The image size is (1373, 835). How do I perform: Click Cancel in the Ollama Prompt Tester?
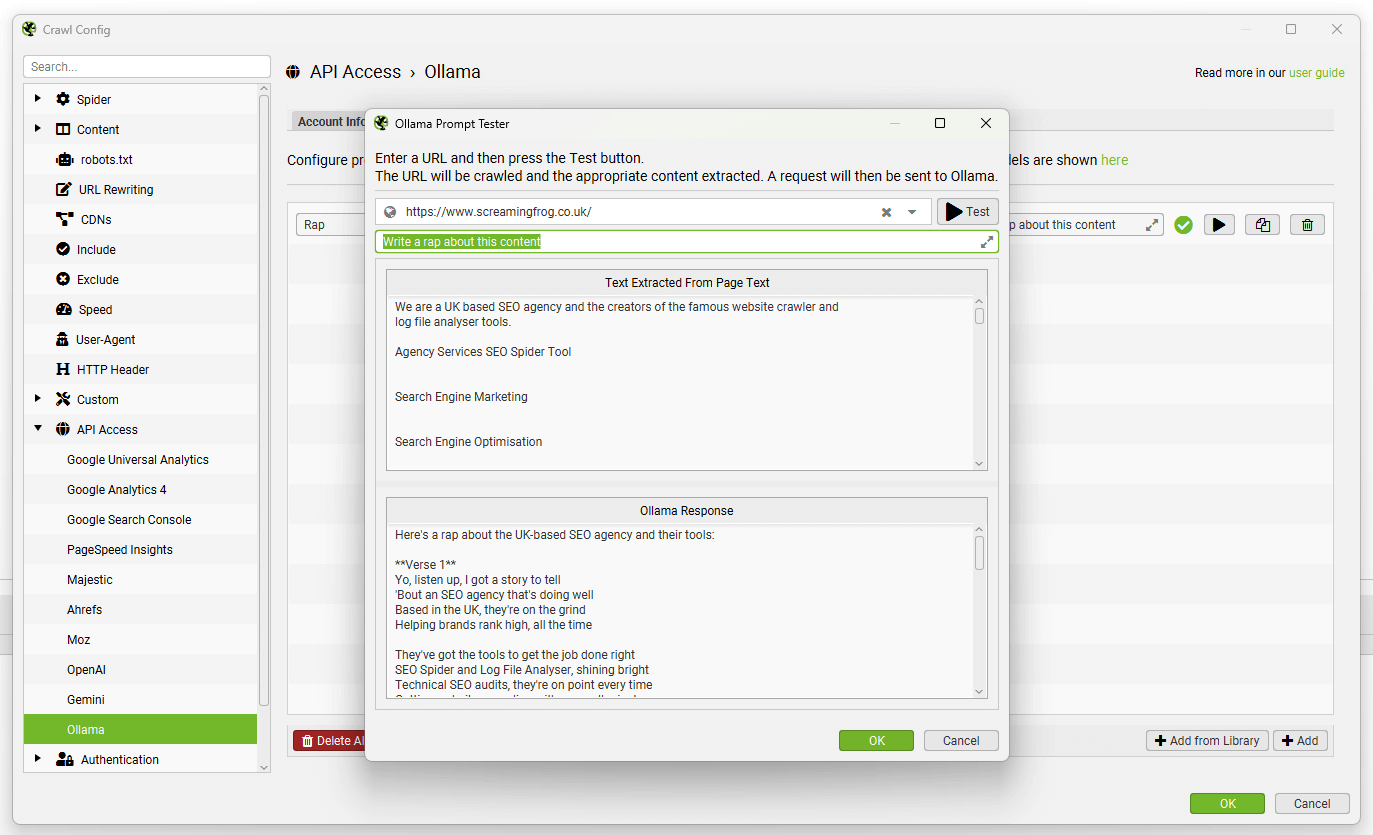(960, 741)
